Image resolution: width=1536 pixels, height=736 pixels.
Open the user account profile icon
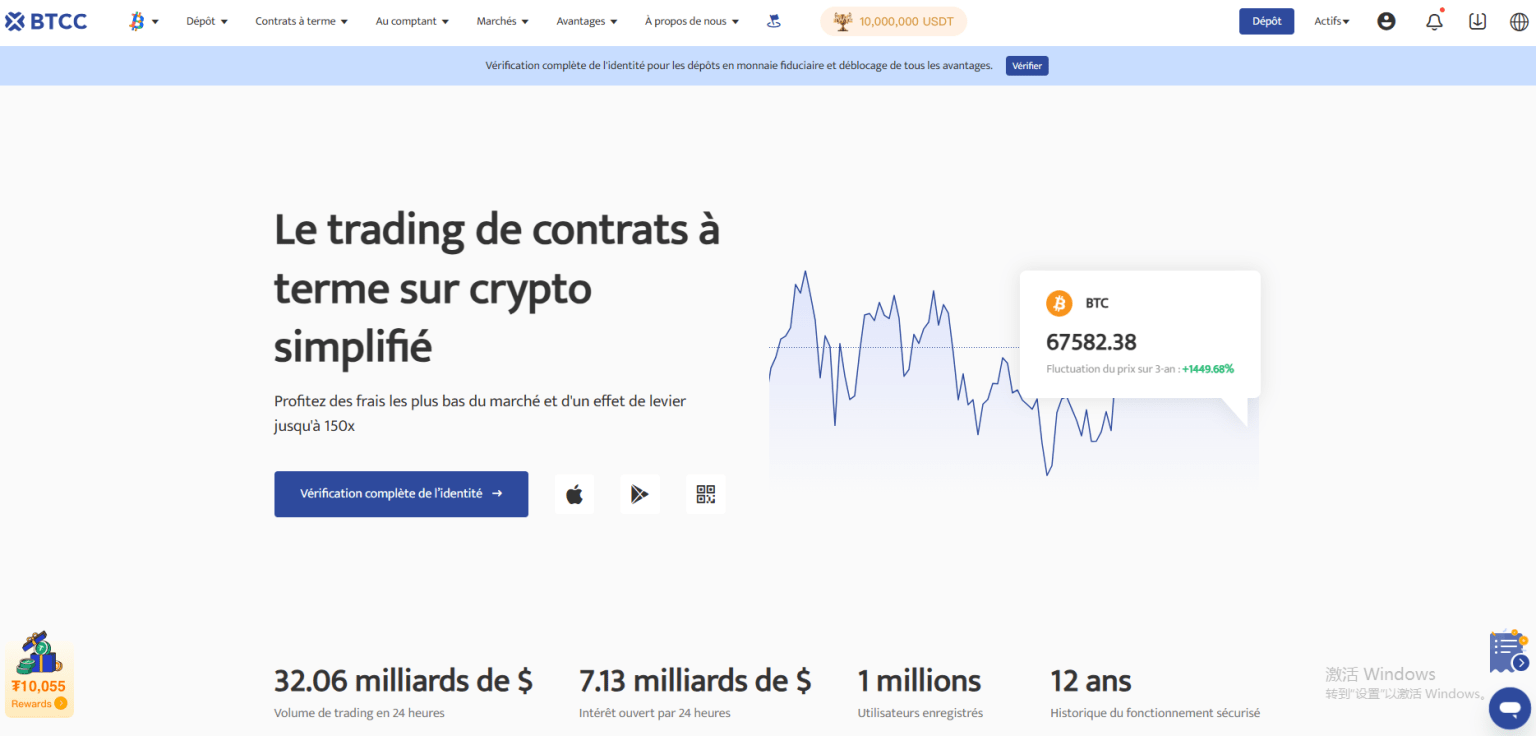coord(1386,21)
